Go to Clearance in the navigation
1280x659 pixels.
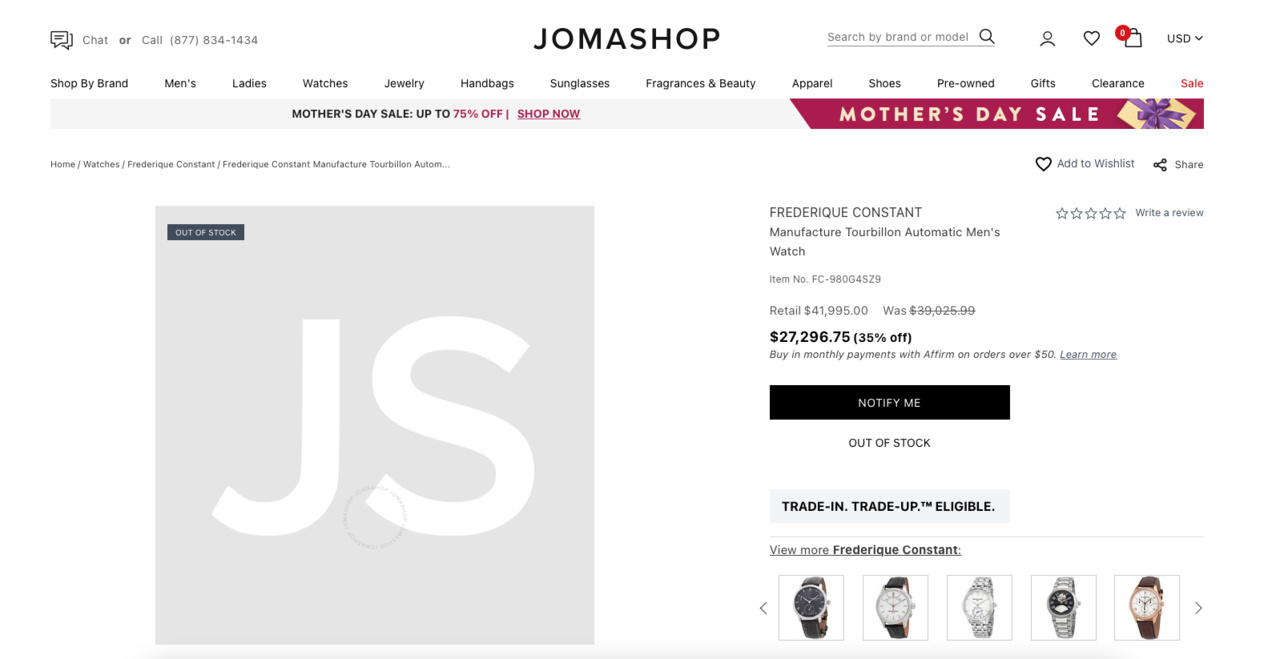1117,84
